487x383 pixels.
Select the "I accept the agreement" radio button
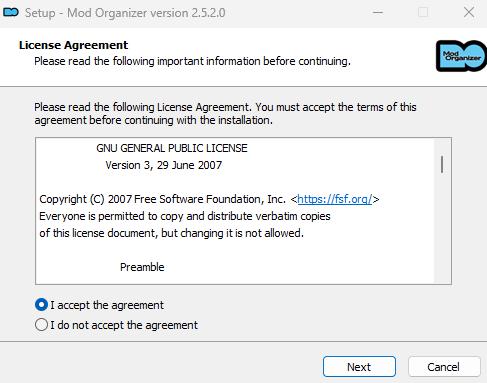41,305
